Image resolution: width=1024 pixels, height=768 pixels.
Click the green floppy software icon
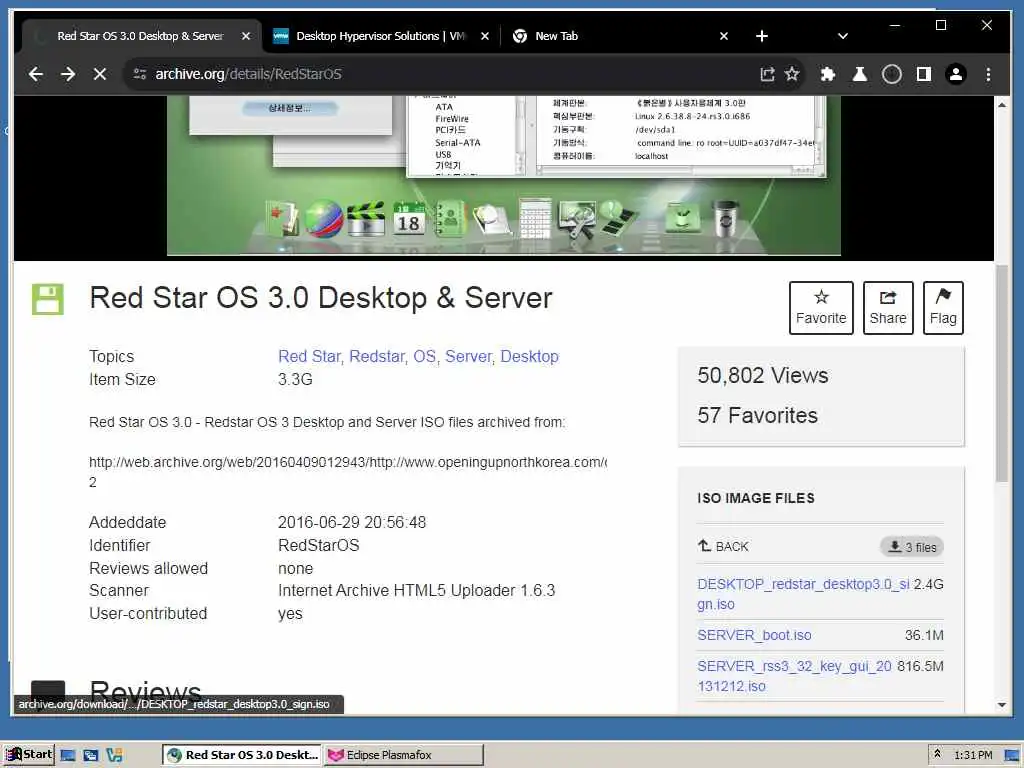click(48, 299)
